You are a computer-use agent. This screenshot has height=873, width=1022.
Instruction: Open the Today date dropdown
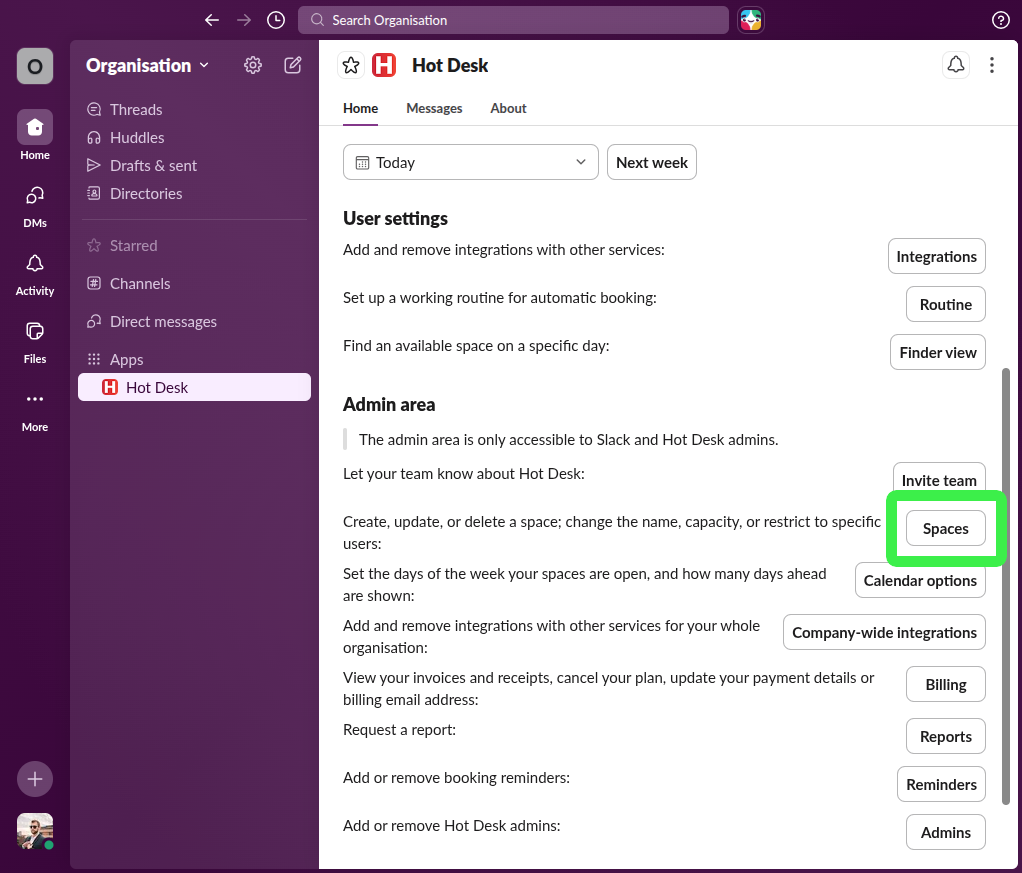[470, 161]
